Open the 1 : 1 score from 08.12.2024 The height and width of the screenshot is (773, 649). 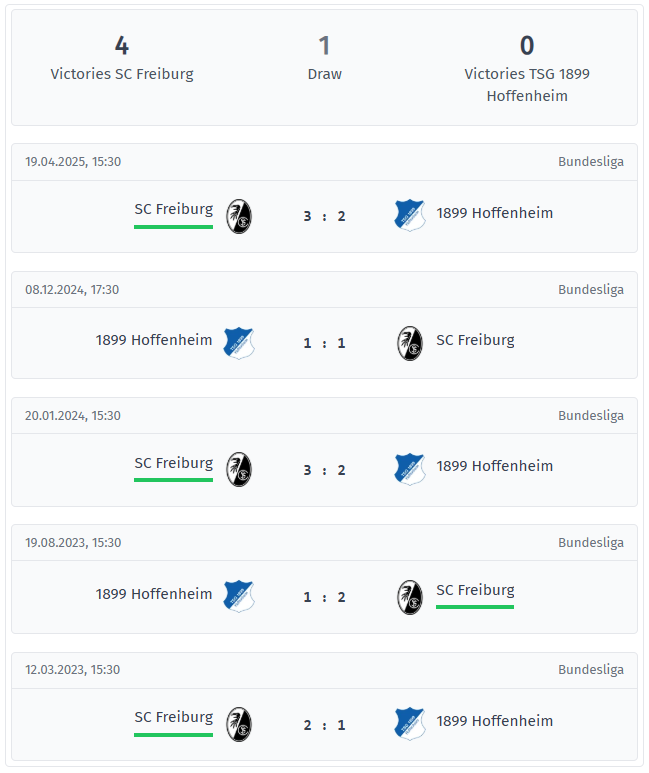click(324, 343)
